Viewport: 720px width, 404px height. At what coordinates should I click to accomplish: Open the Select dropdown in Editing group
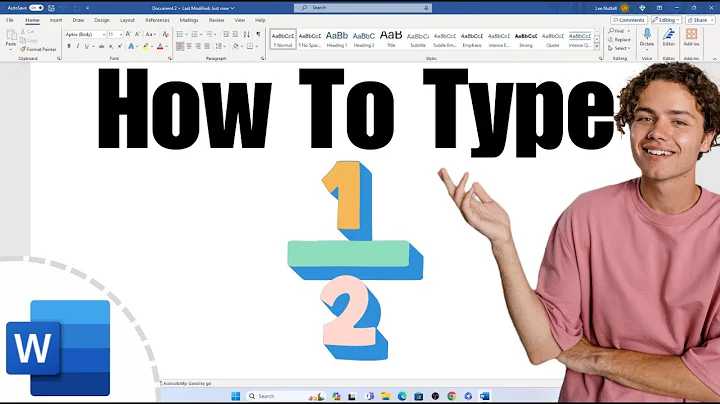coord(619,48)
